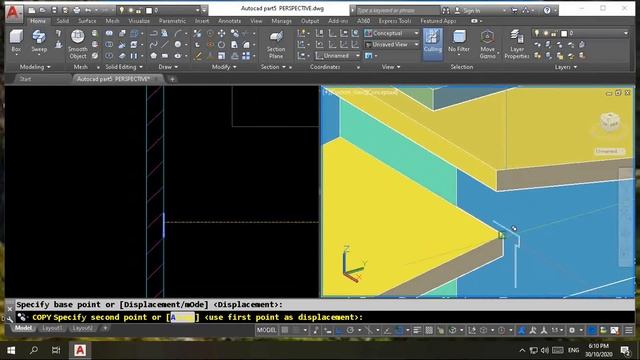Click the Array option in command line

(182, 317)
